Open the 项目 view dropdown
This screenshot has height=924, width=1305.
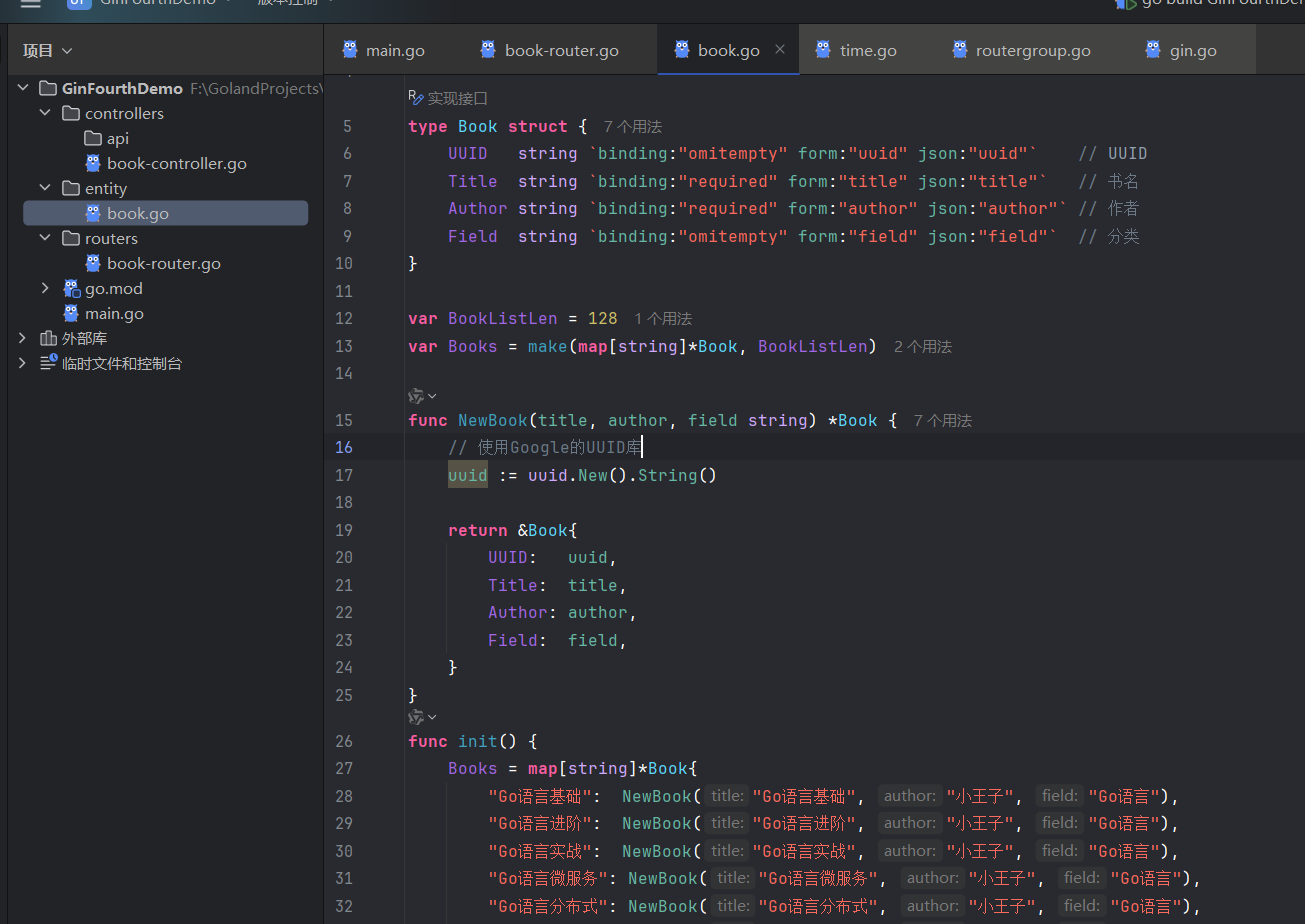[48, 50]
